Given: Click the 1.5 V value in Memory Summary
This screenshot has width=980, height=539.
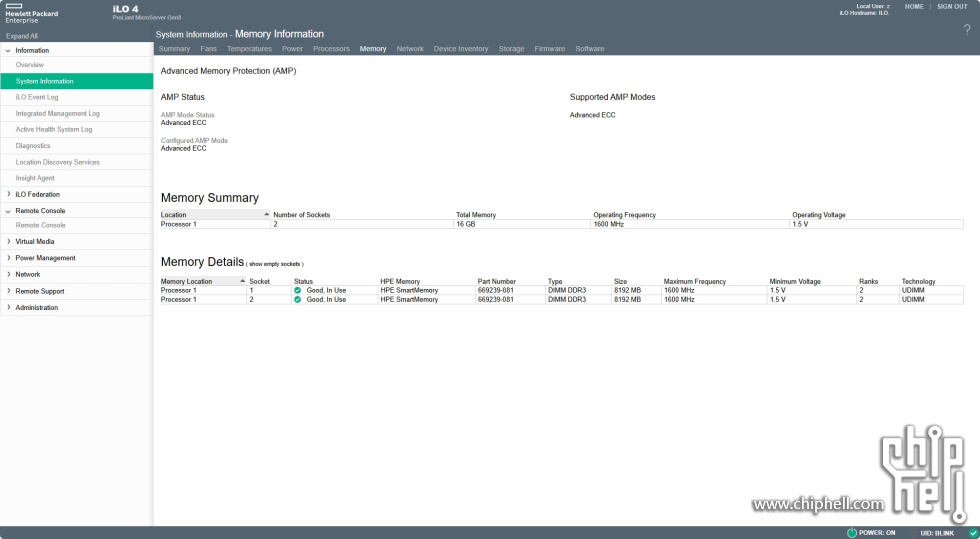Looking at the screenshot, I should tap(800, 224).
